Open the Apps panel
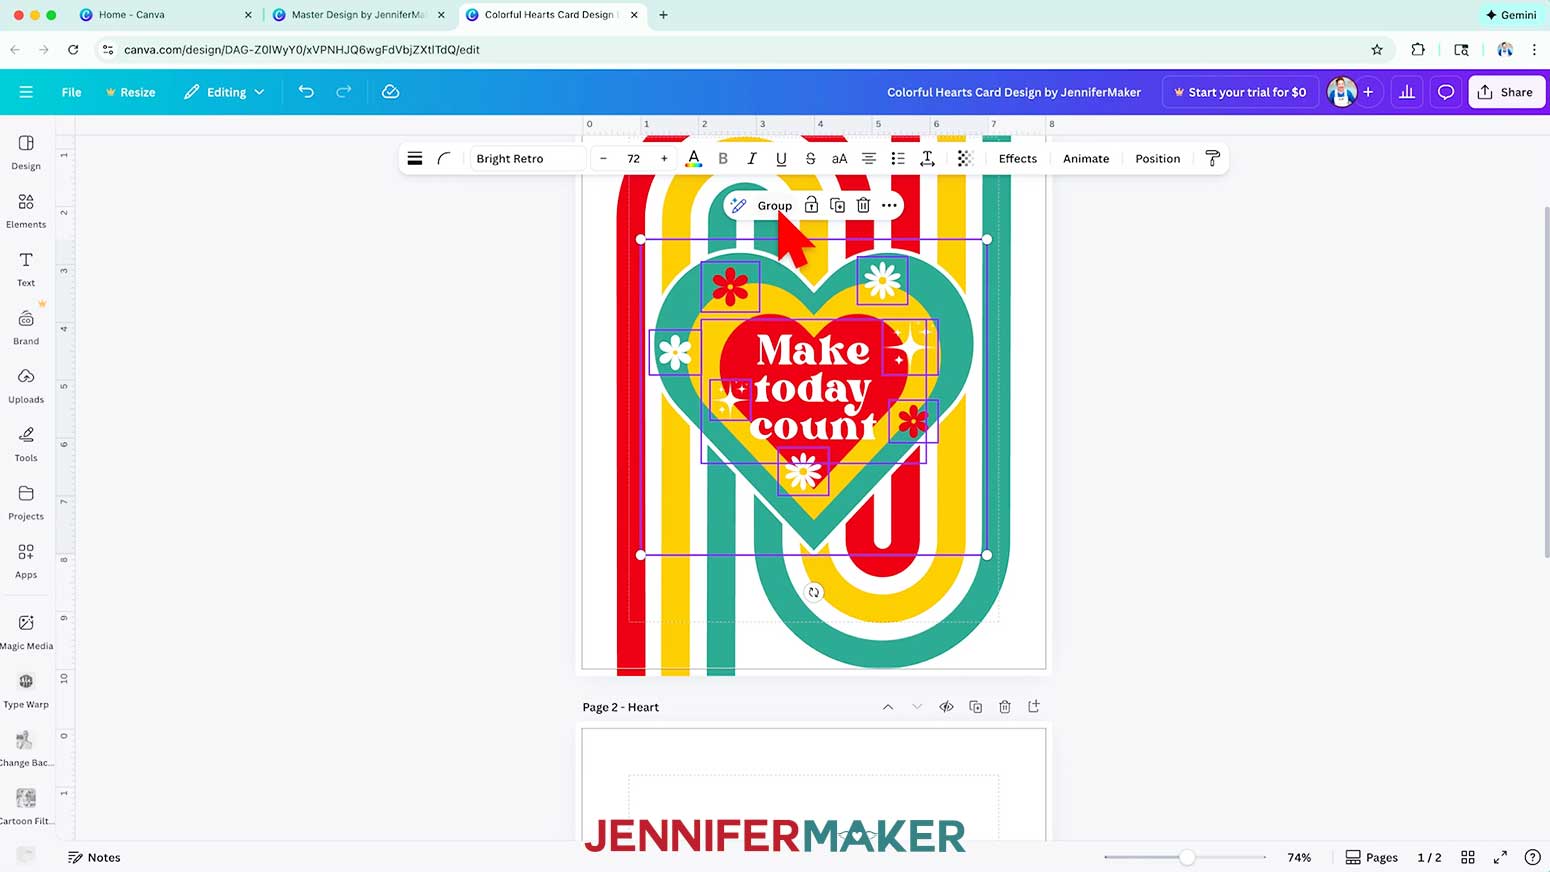1550x872 pixels. 26,561
